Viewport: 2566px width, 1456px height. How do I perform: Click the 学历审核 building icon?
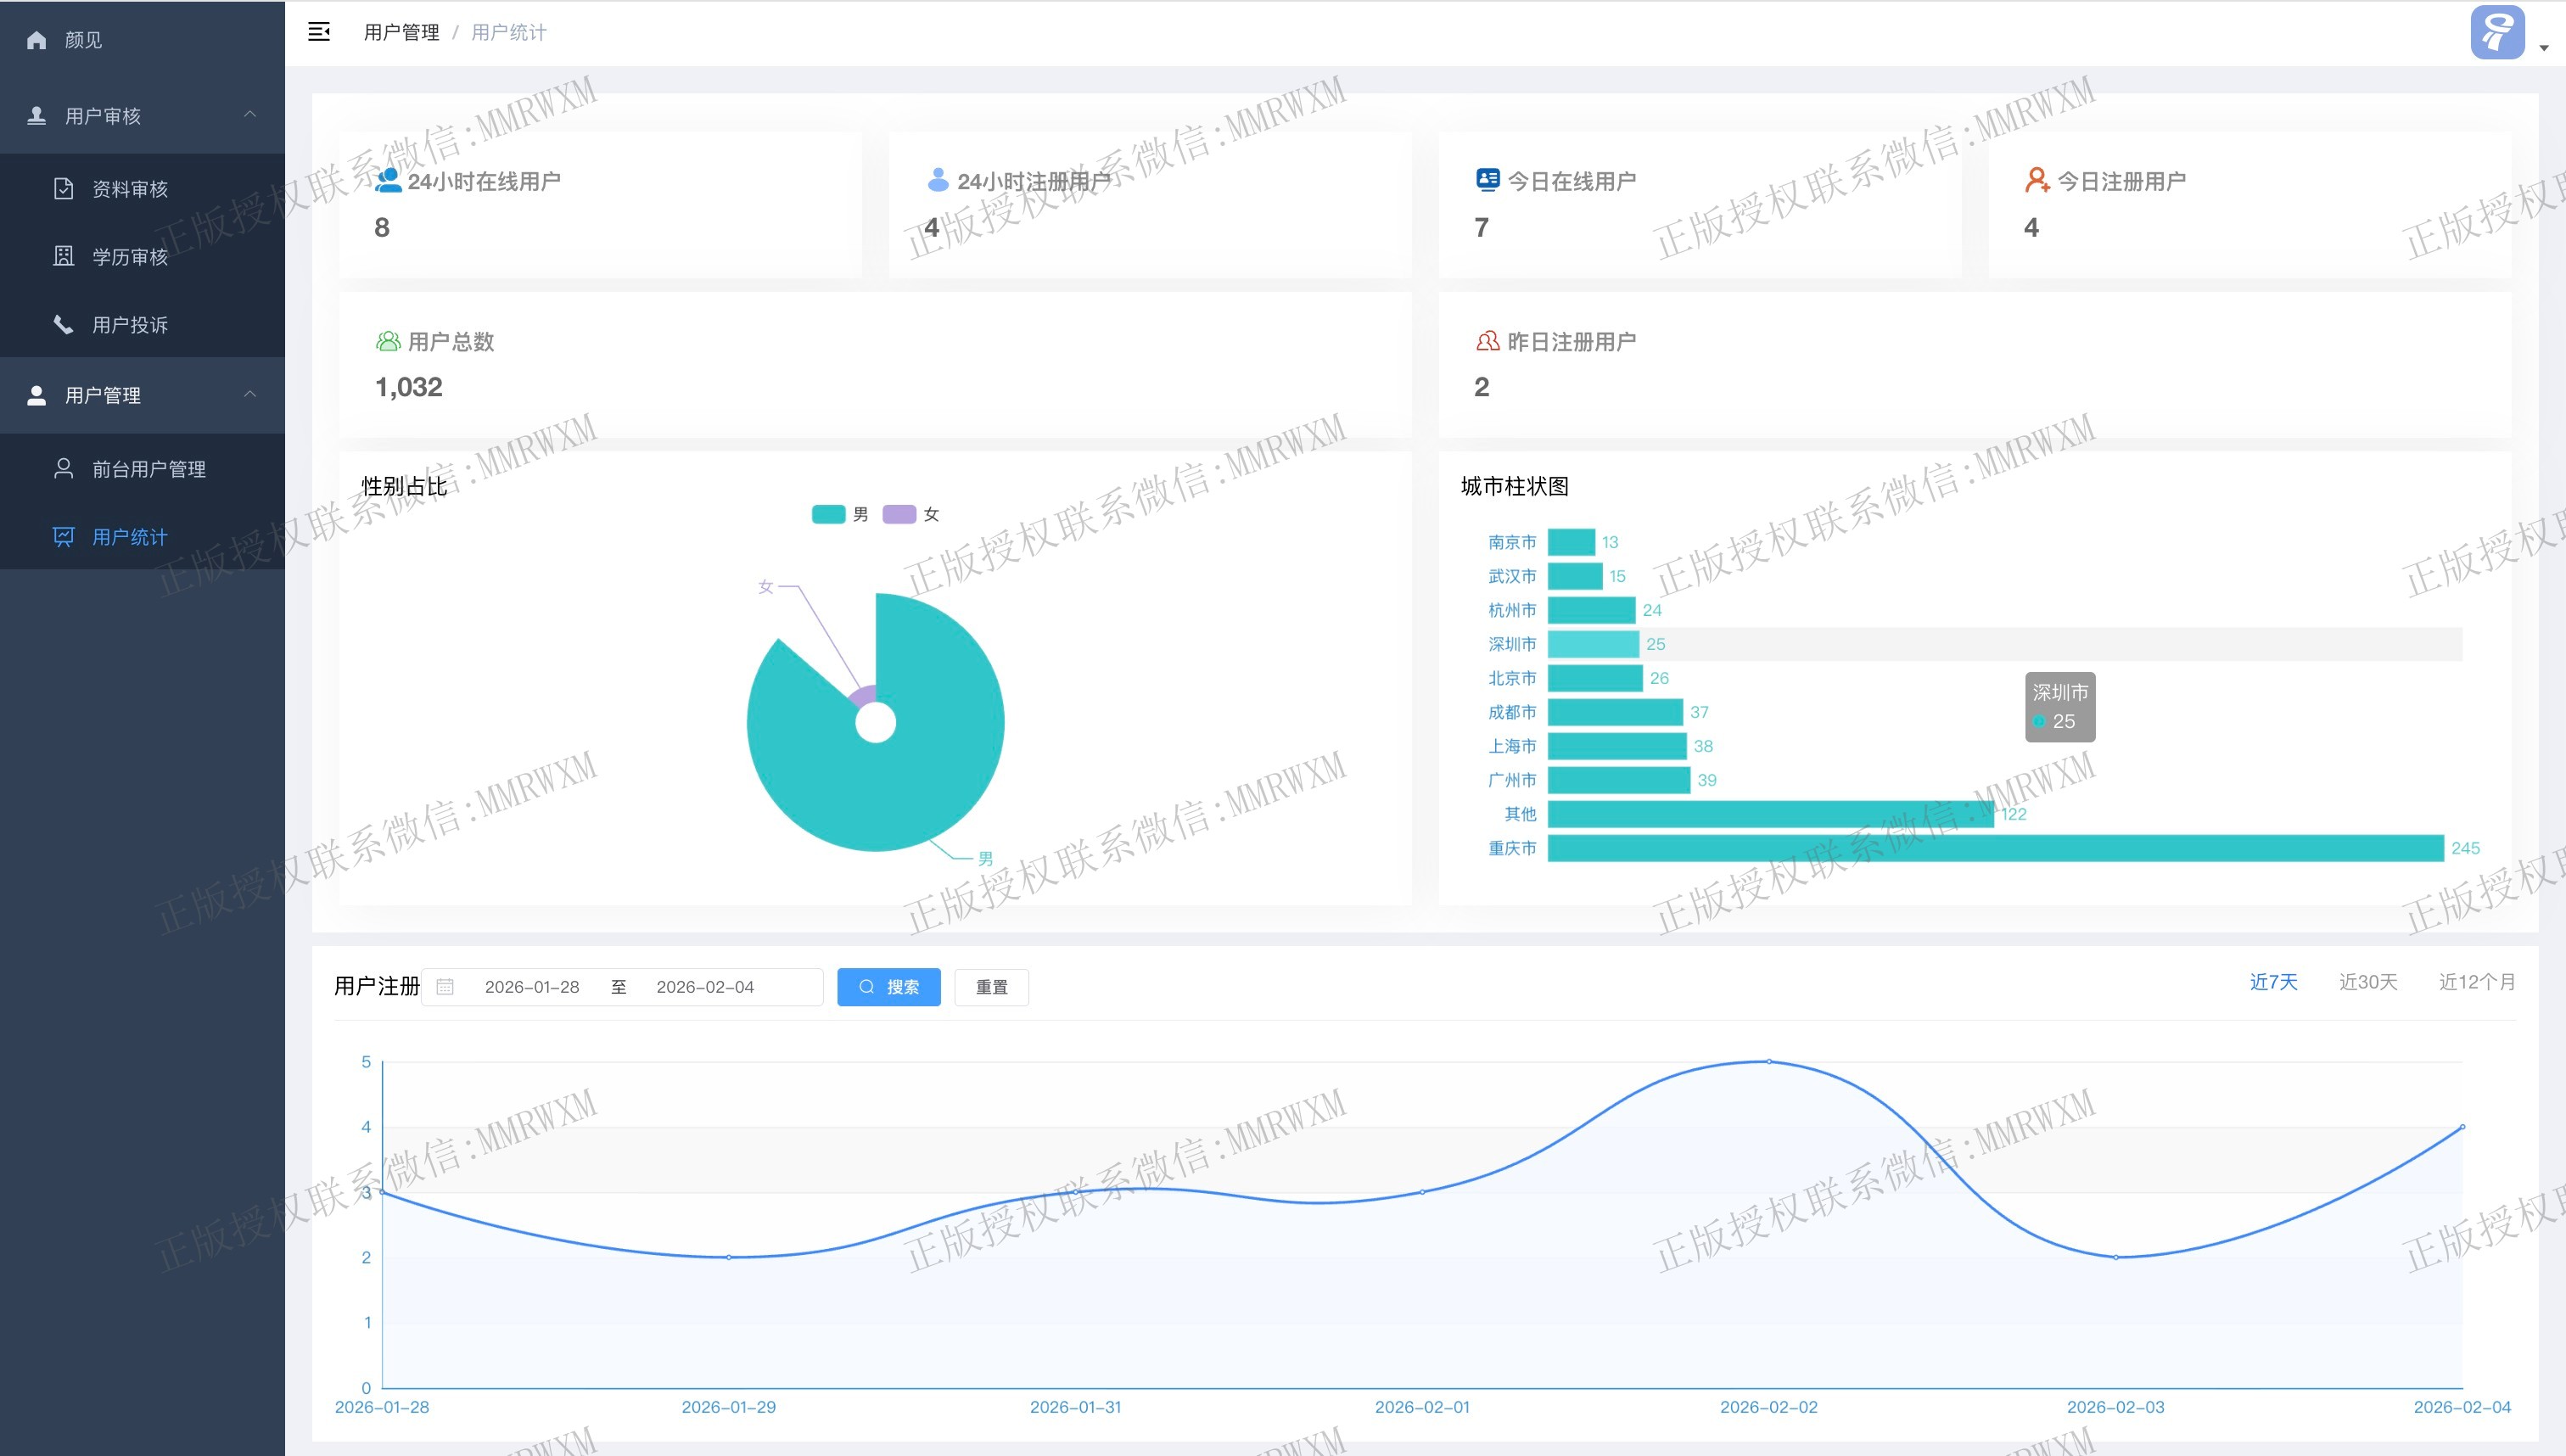(63, 256)
